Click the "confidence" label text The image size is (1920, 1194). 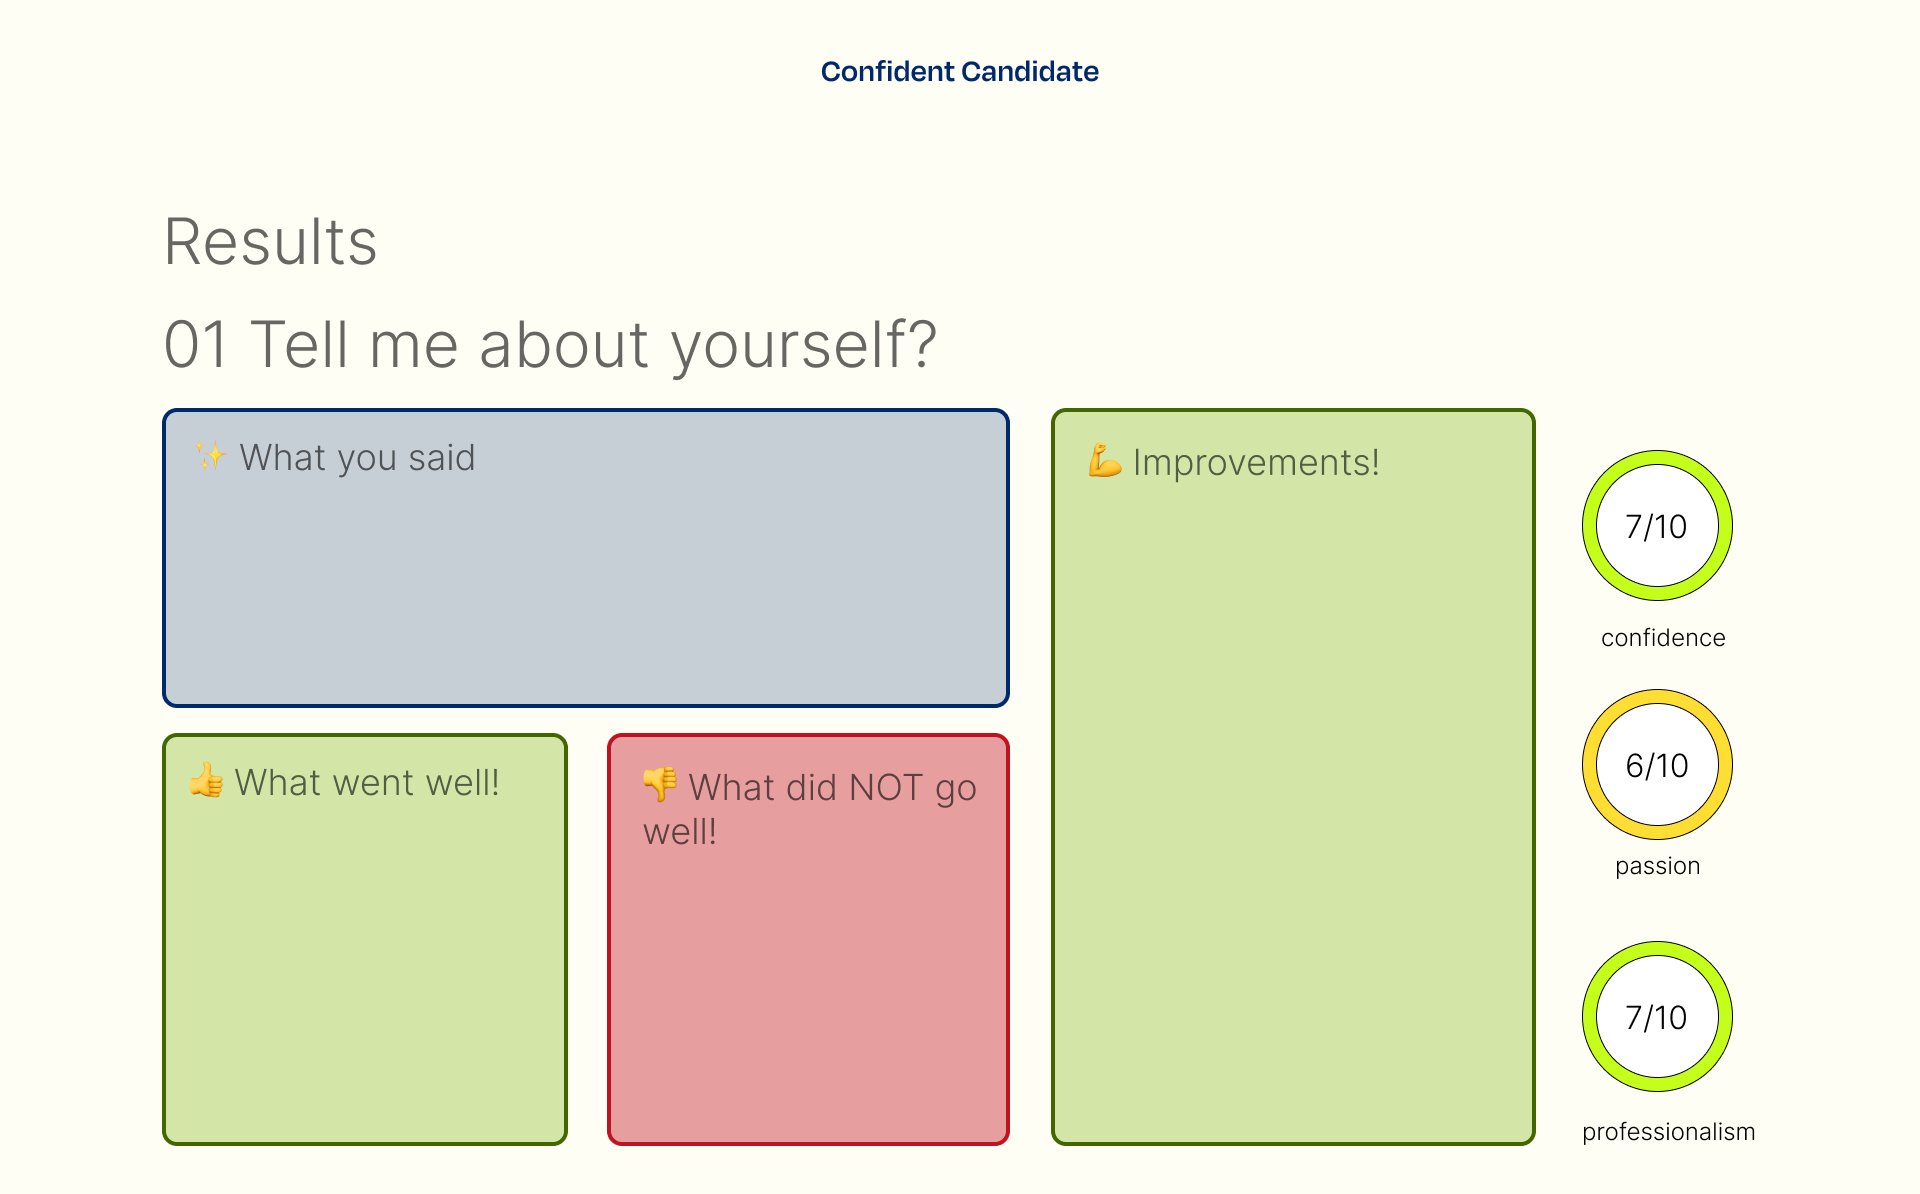pos(1663,638)
